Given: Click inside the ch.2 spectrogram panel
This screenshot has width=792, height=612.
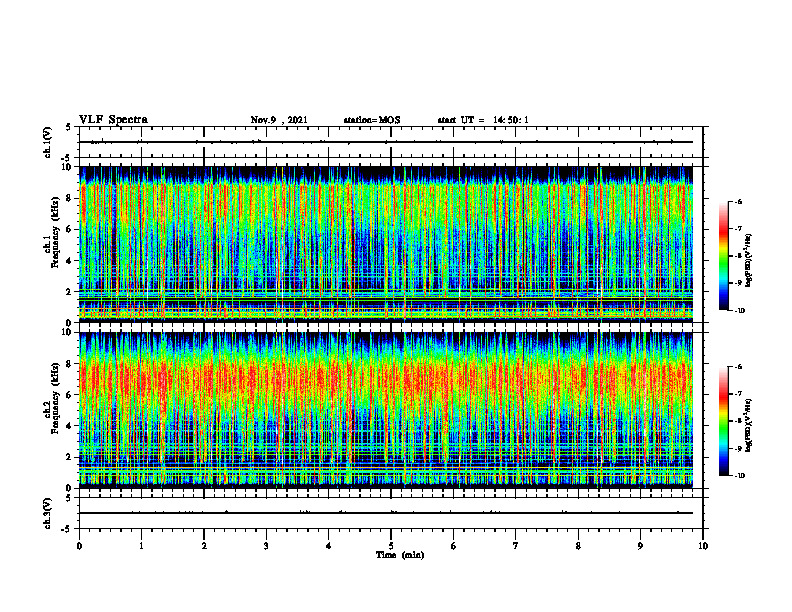Looking at the screenshot, I should [x=386, y=410].
